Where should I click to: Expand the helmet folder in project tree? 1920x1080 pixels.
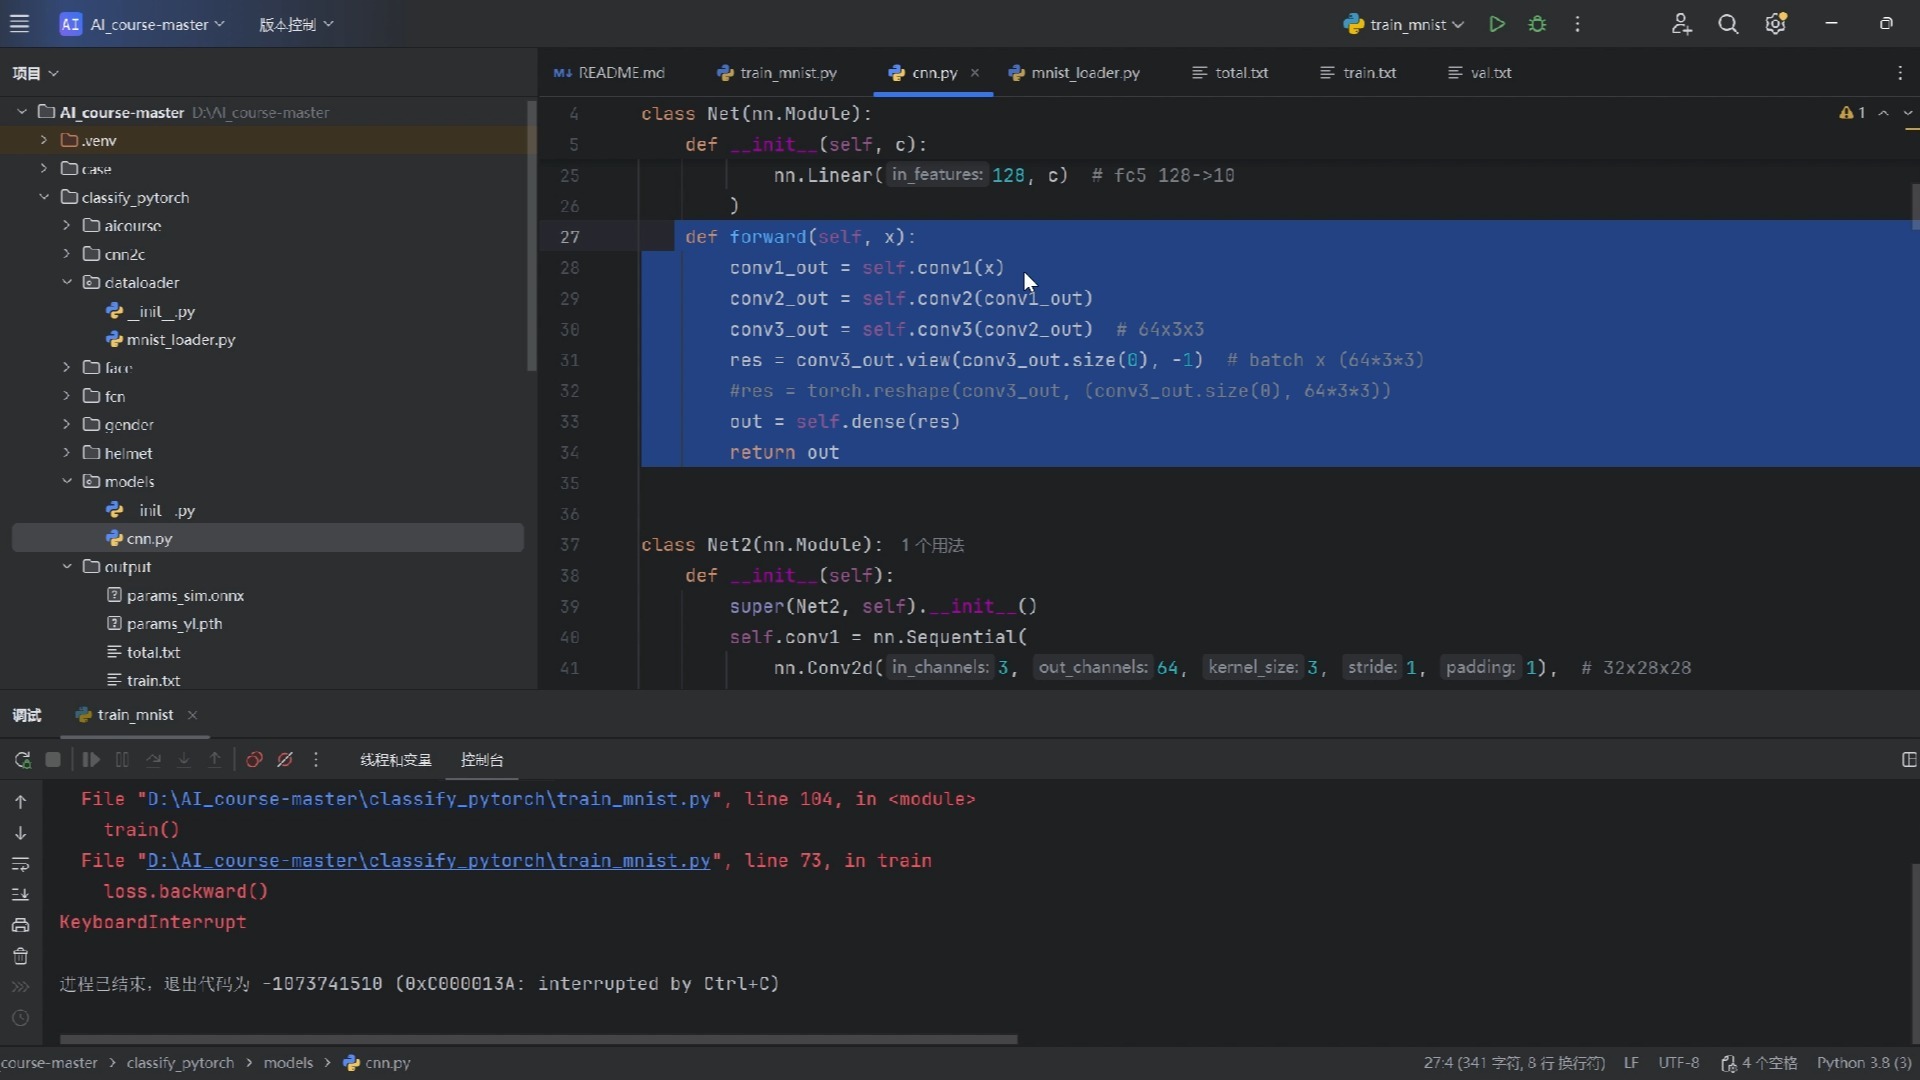tap(67, 453)
